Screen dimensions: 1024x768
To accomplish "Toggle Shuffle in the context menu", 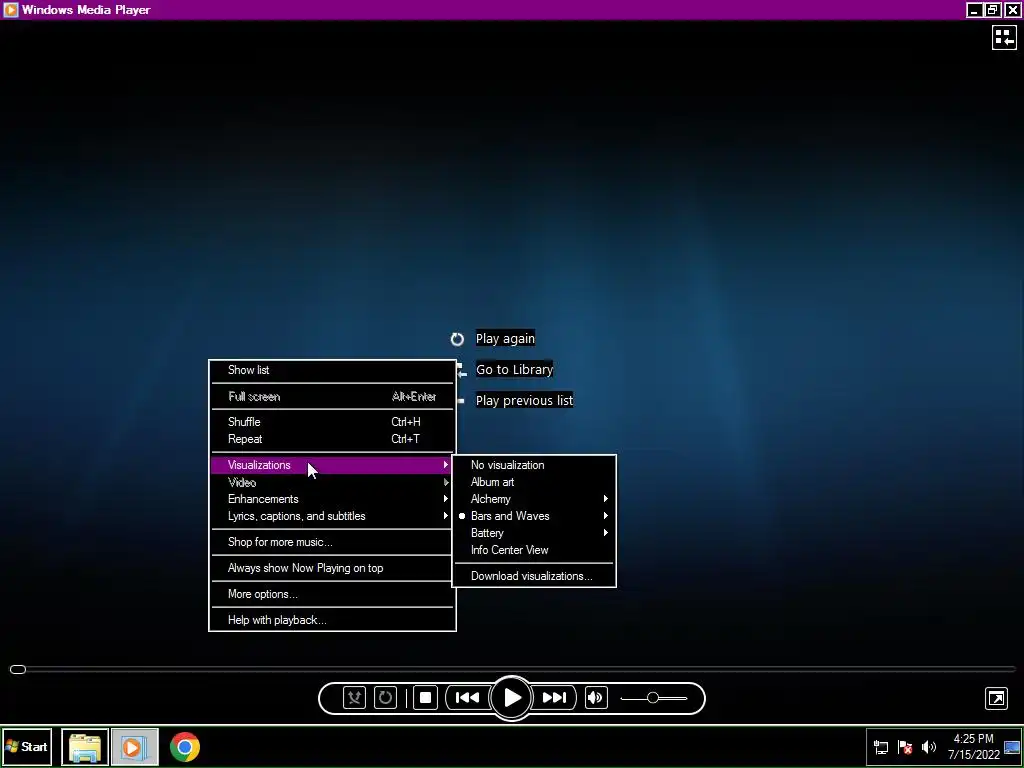I will [x=332, y=422].
